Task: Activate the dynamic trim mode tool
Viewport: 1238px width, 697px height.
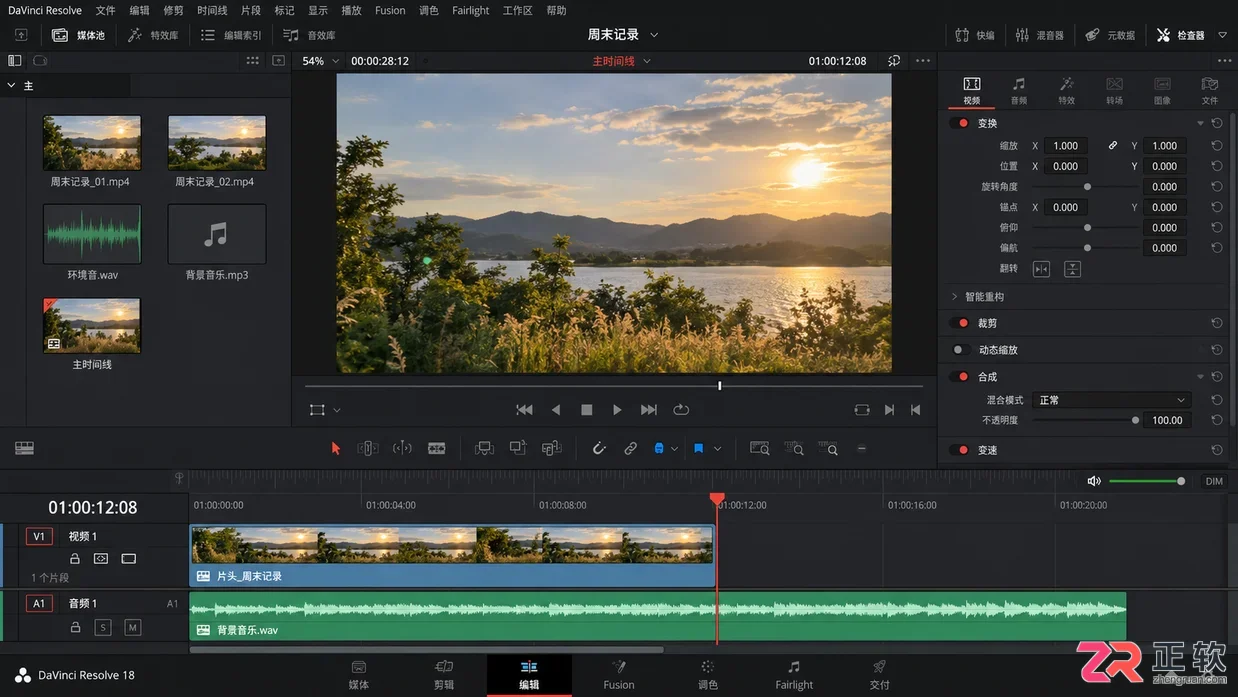Action: click(x=402, y=449)
